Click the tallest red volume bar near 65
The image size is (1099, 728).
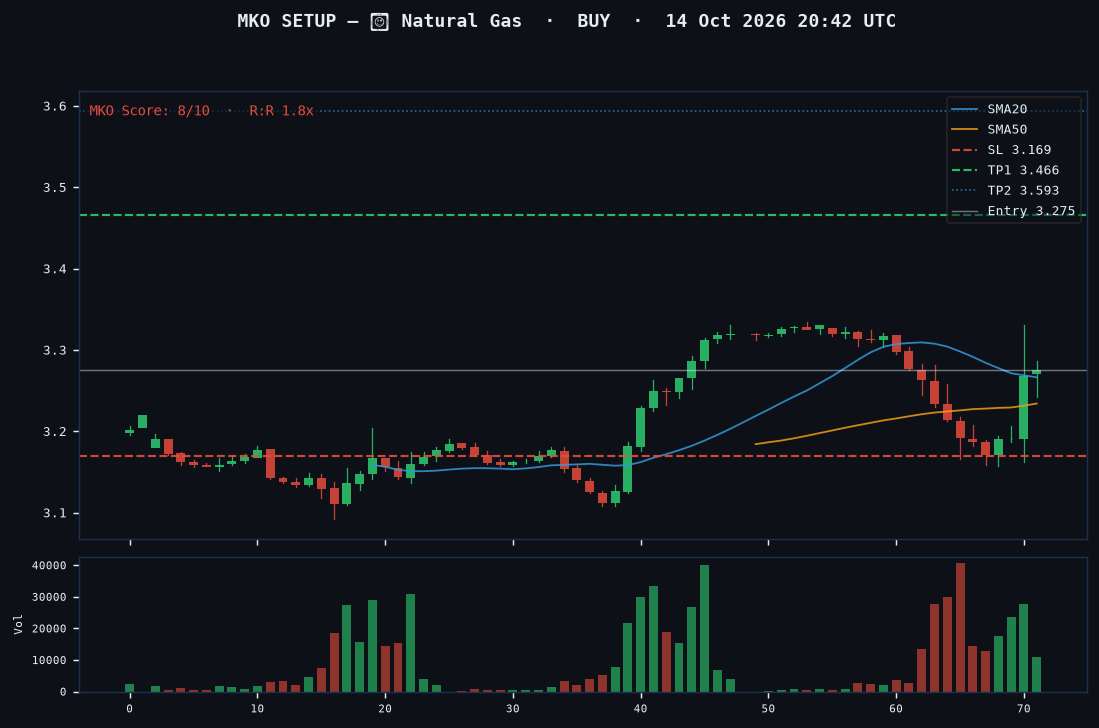pyautogui.click(x=960, y=628)
